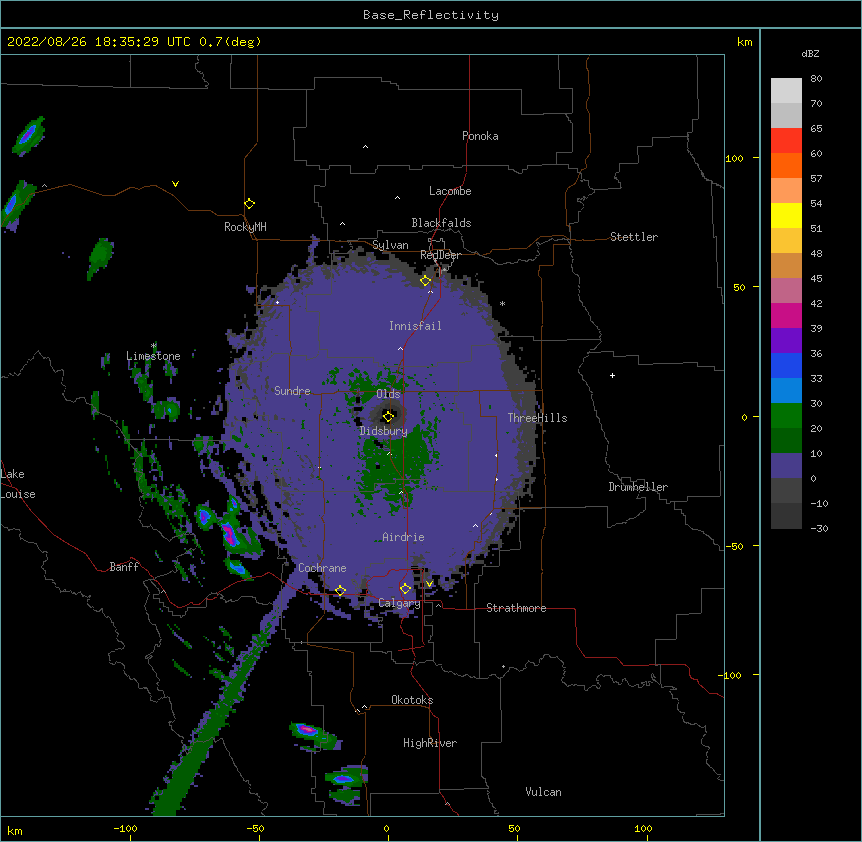
Task: Select the orange 57–60 dBZ legend swatch
Action: pos(786,165)
